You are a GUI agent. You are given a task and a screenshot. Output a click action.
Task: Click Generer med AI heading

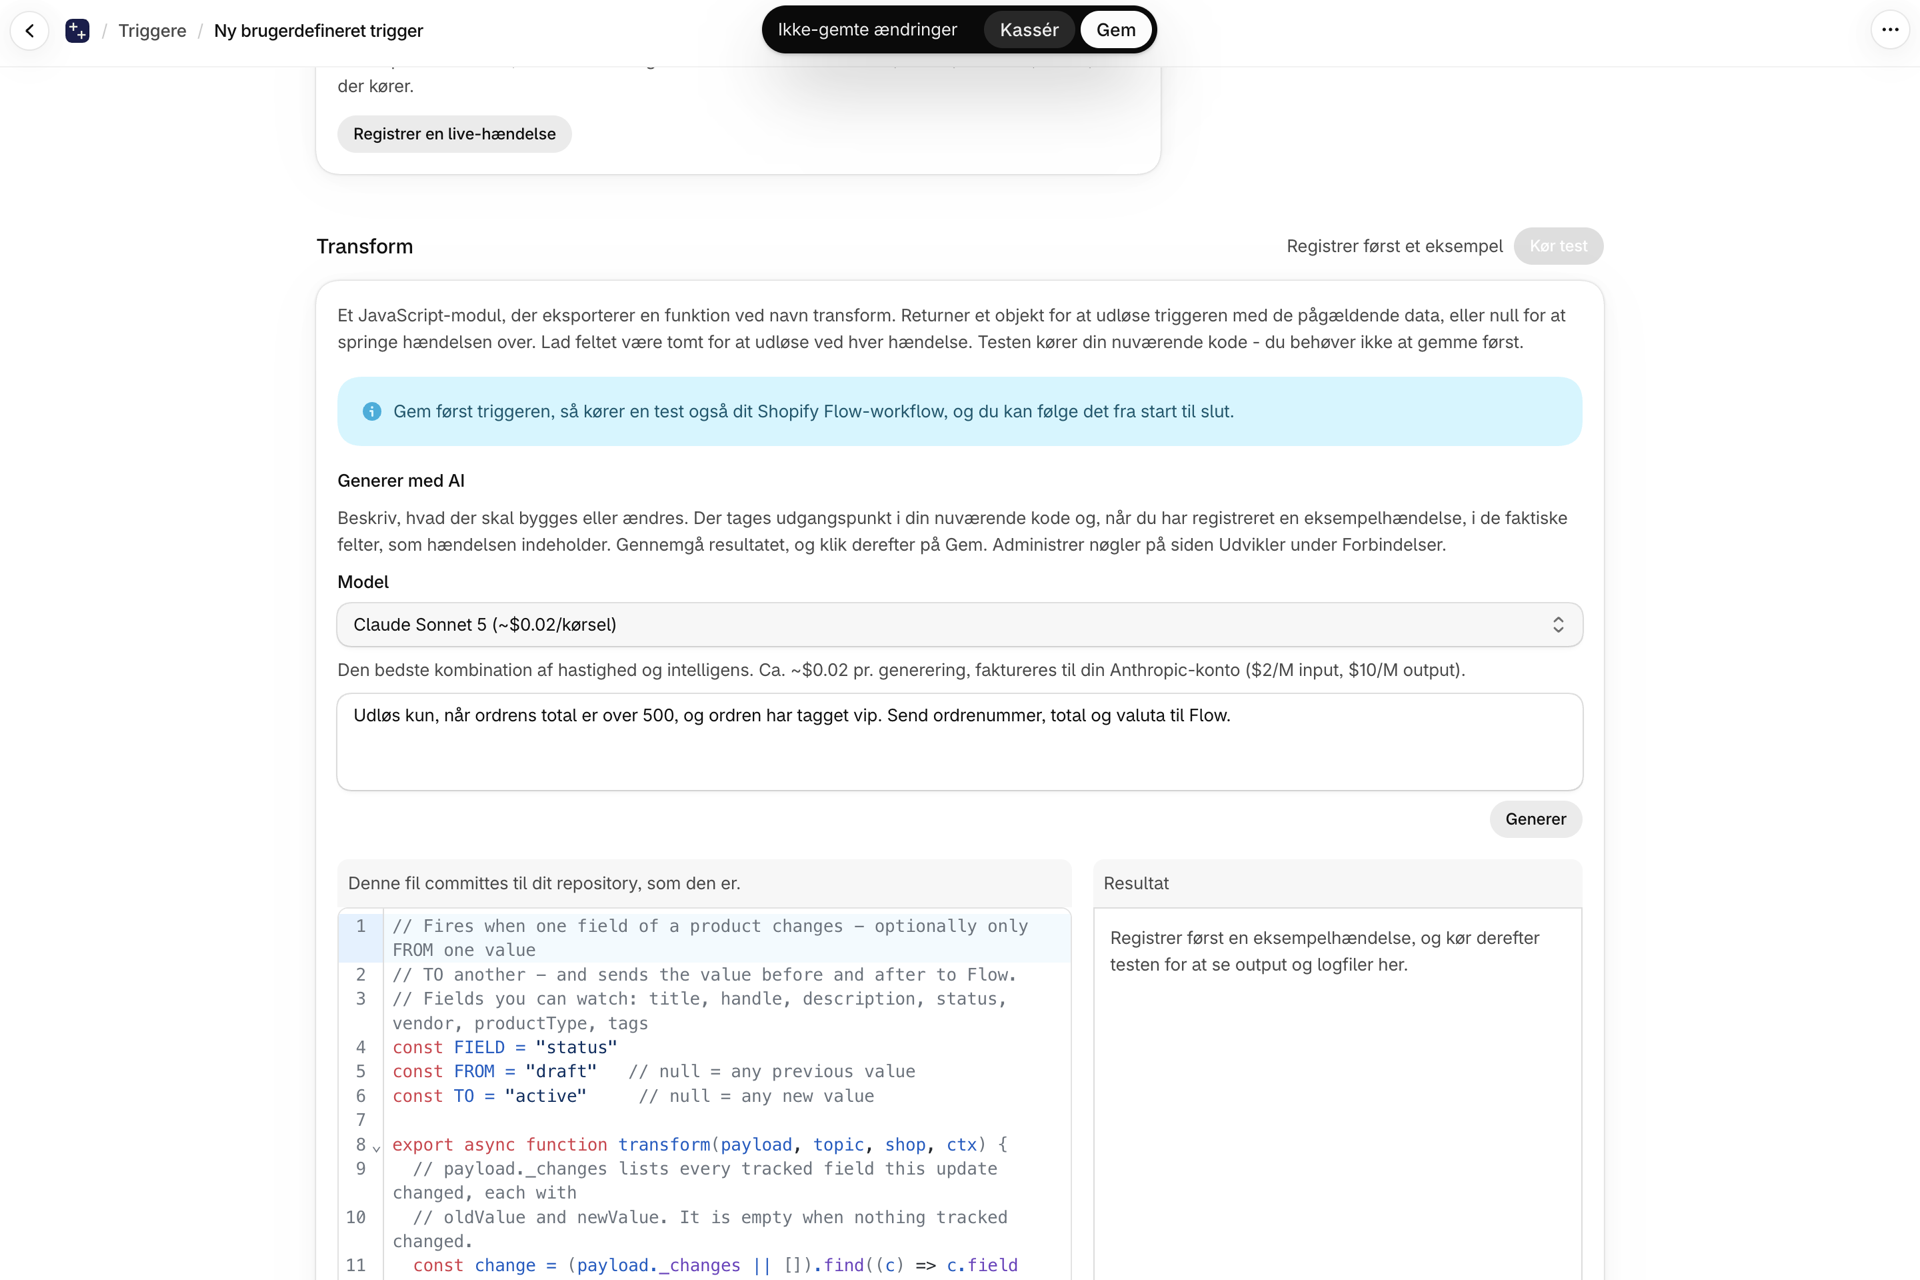[401, 481]
